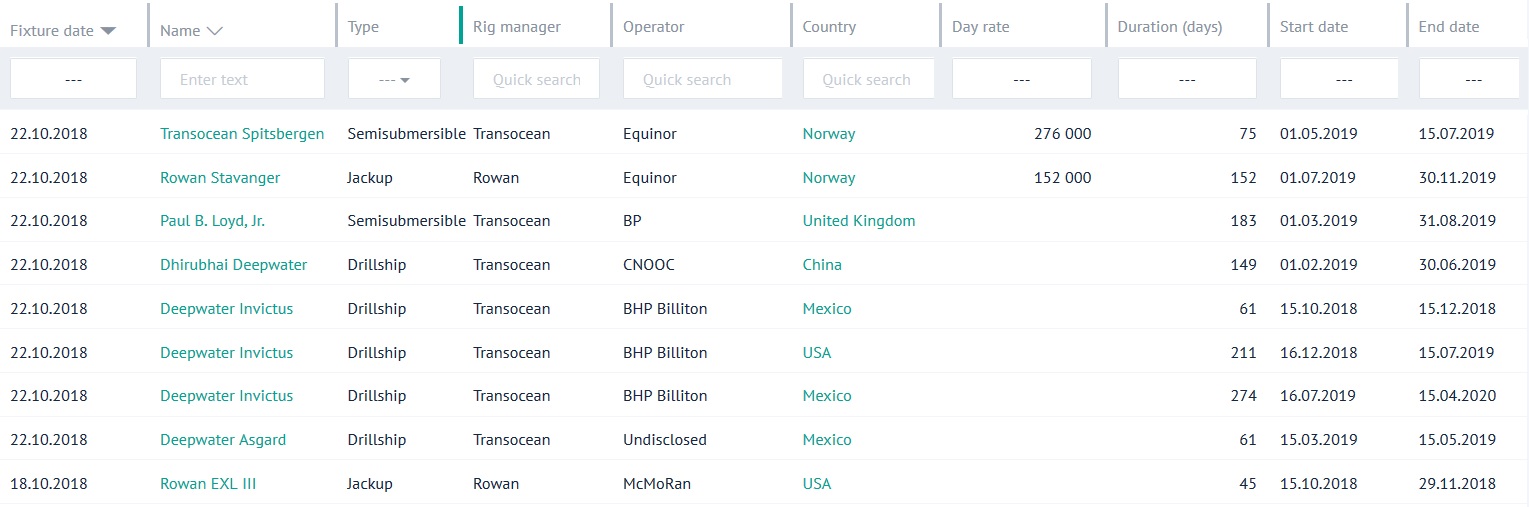Open the Transocean Spitsbergen rig link
Screen dimensions: 1529x507
242,134
